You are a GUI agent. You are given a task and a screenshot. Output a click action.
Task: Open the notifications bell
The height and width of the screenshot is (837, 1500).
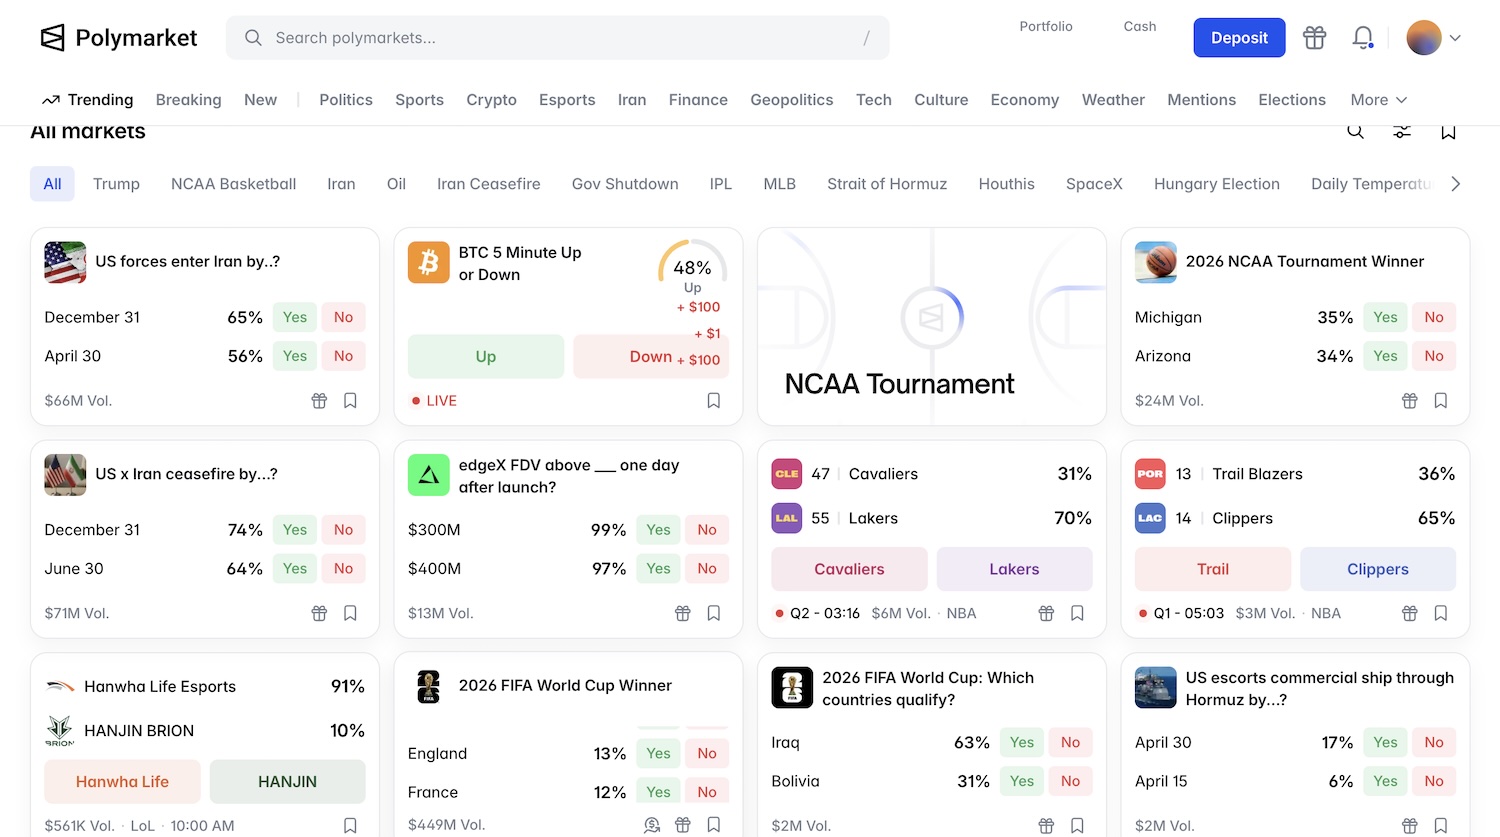point(1362,38)
